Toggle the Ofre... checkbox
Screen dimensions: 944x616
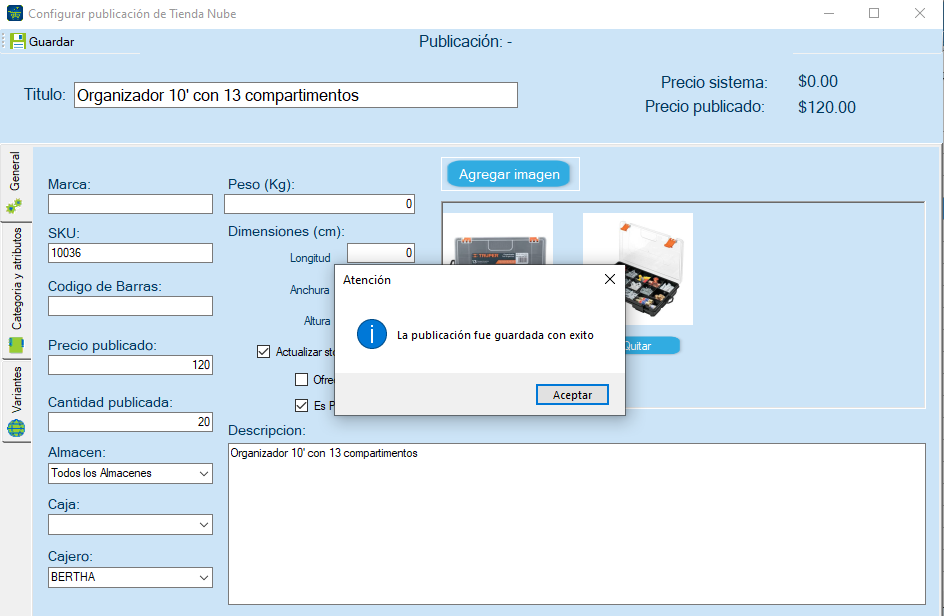[302, 380]
